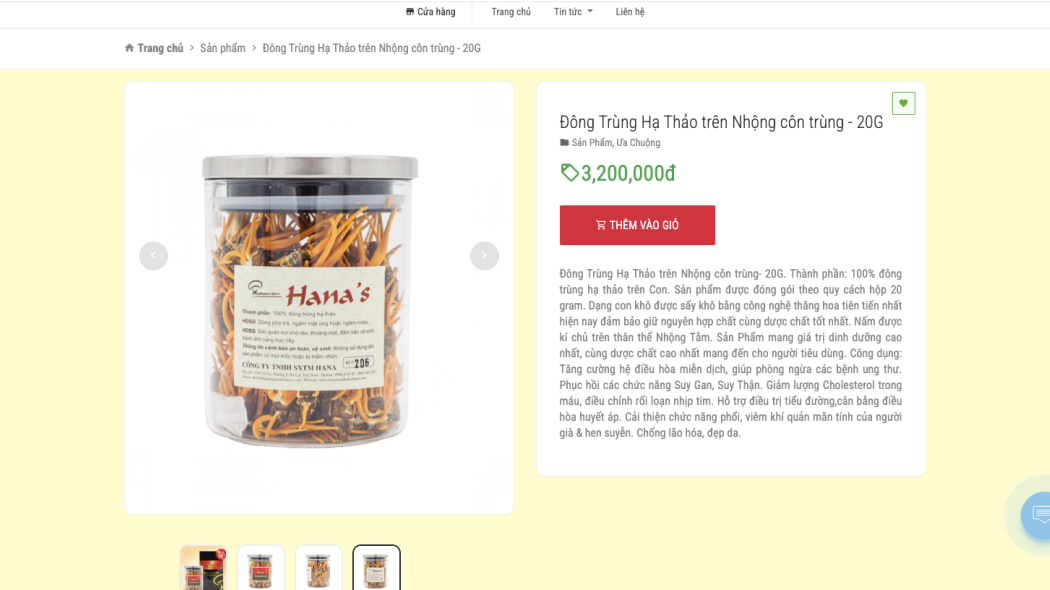The image size is (1050, 590).
Task: Toggle the heart wishlist icon
Action: pyautogui.click(x=903, y=103)
